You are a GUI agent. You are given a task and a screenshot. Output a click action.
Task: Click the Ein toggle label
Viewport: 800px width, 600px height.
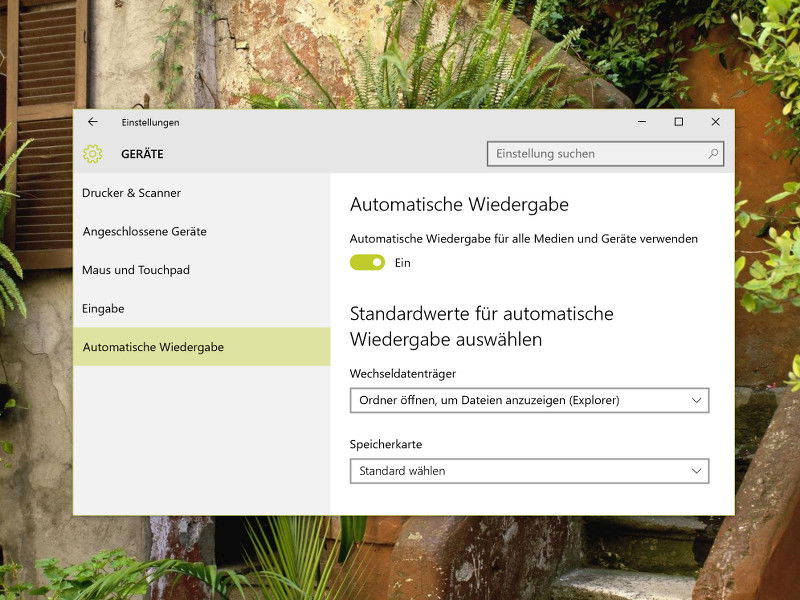403,263
